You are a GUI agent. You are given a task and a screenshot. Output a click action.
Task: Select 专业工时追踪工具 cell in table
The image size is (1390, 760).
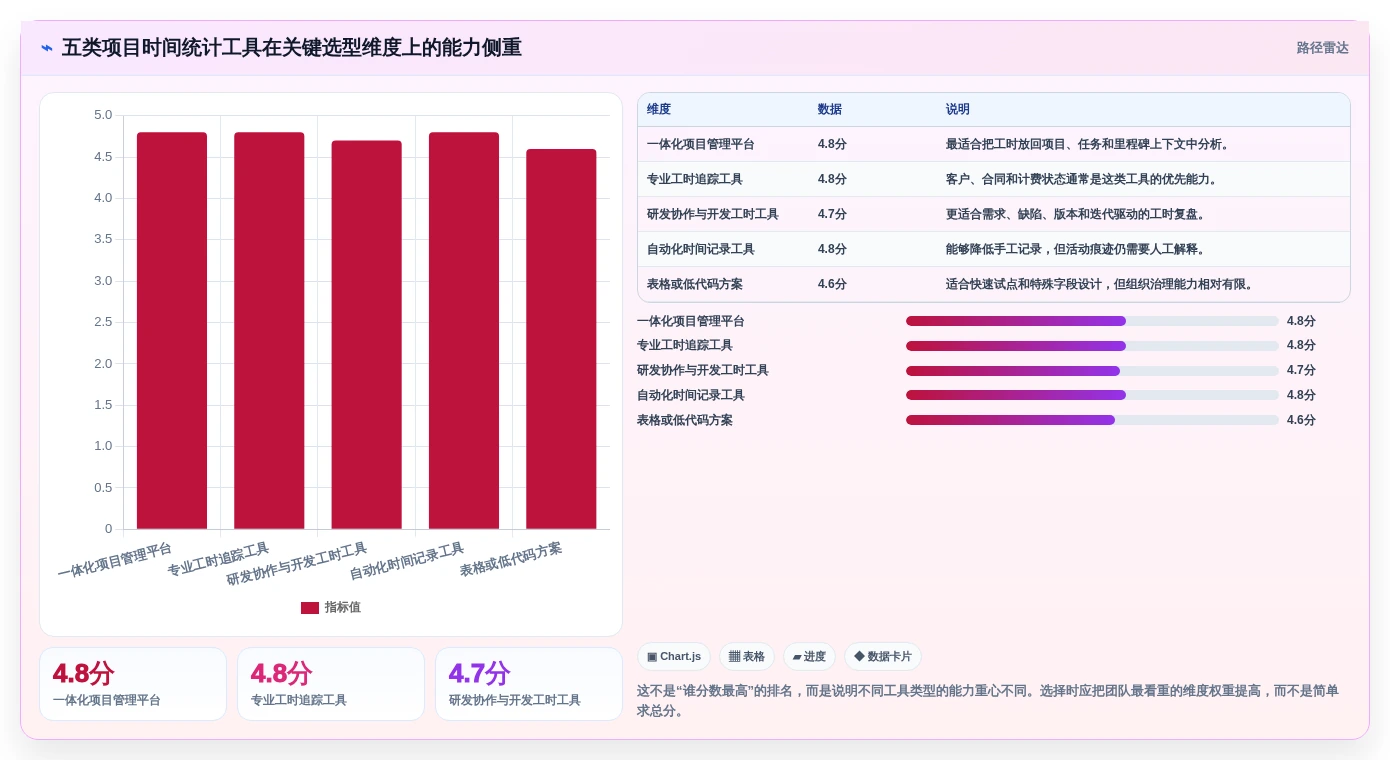pyautogui.click(x=695, y=179)
